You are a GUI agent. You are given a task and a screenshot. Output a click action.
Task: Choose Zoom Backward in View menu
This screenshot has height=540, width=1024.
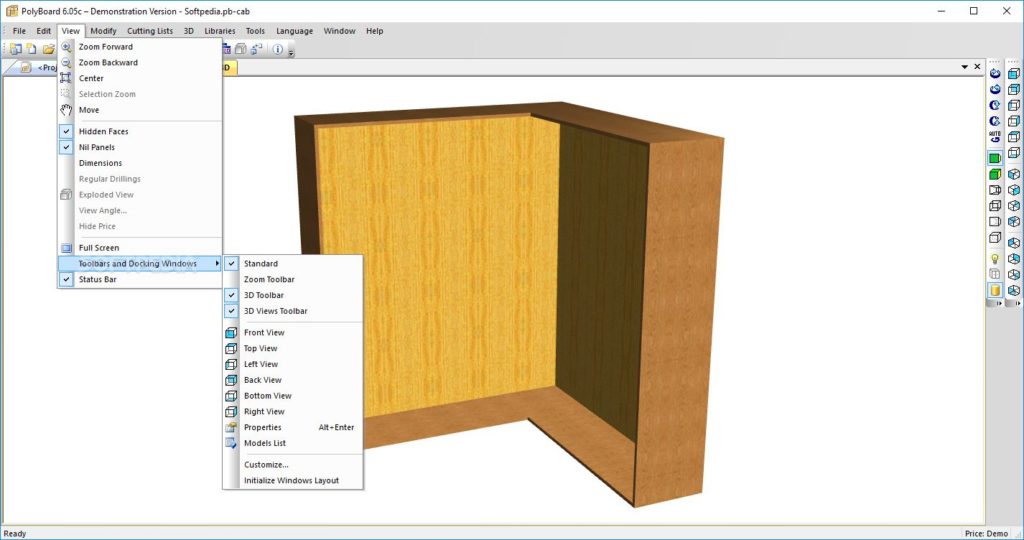click(140, 63)
